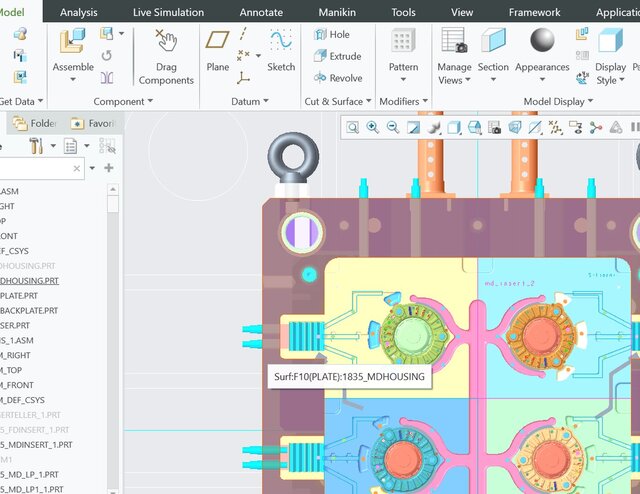
Task: Open Manage Views
Action: coord(454,56)
